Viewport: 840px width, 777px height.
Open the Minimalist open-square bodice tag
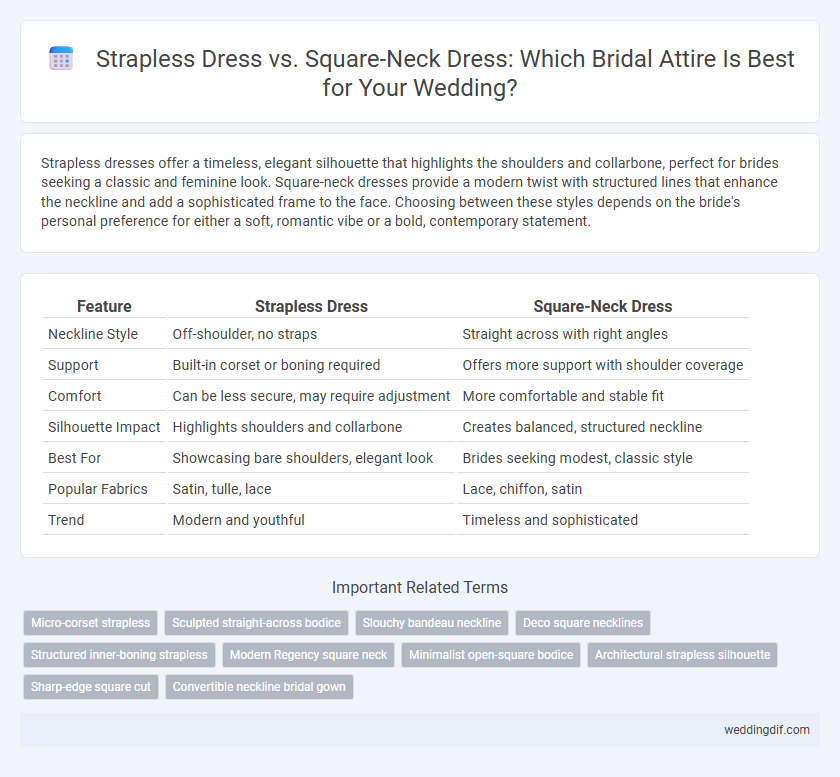click(x=491, y=655)
